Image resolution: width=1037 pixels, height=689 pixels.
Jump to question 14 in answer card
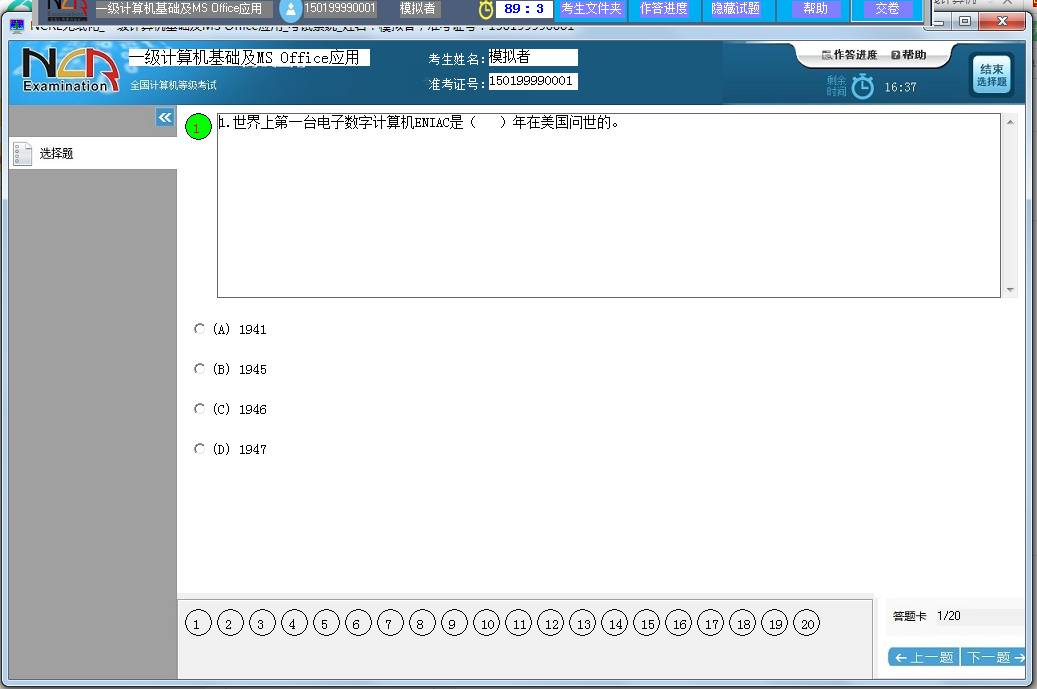614,624
